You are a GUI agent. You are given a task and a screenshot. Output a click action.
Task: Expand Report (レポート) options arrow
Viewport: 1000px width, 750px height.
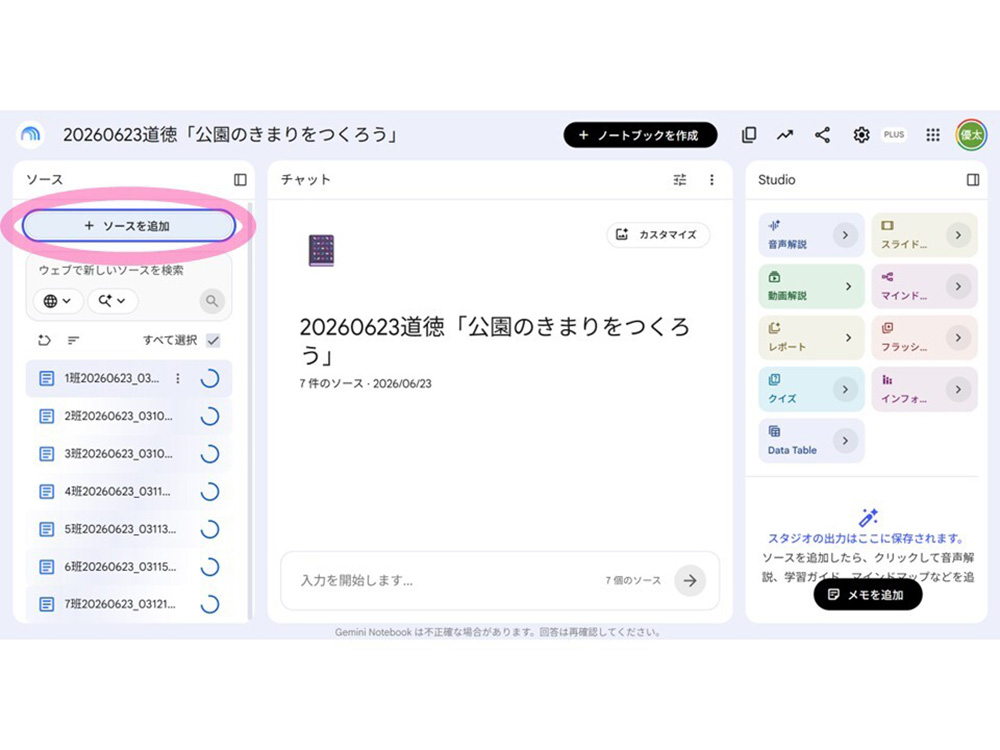[848, 338]
